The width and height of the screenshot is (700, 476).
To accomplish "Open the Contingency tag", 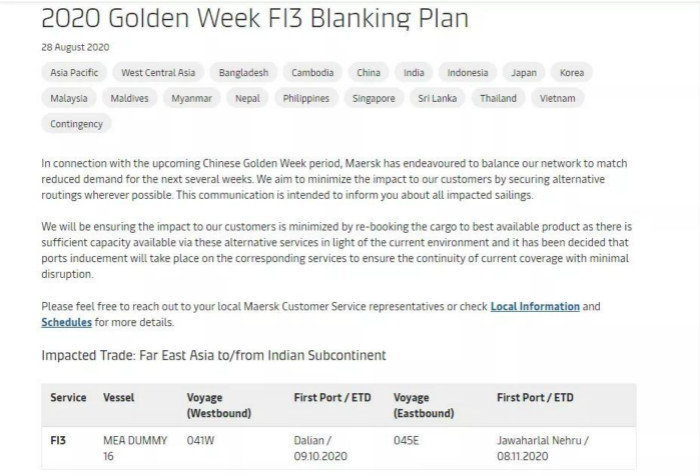I will click(76, 124).
